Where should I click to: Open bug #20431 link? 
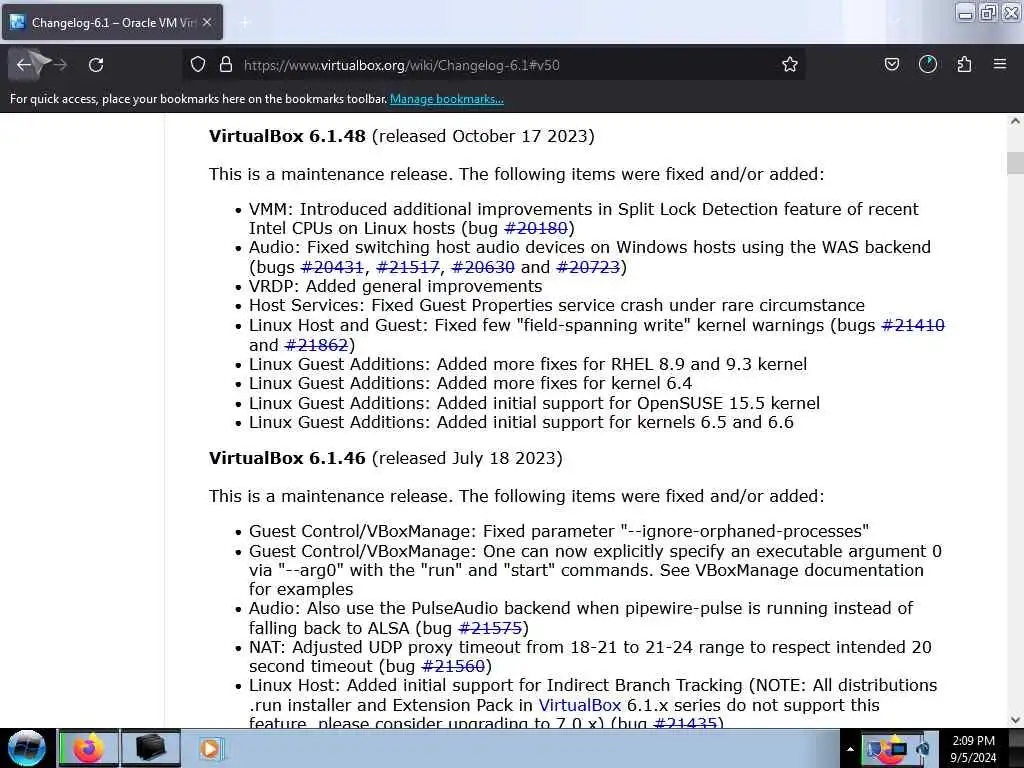tap(332, 267)
